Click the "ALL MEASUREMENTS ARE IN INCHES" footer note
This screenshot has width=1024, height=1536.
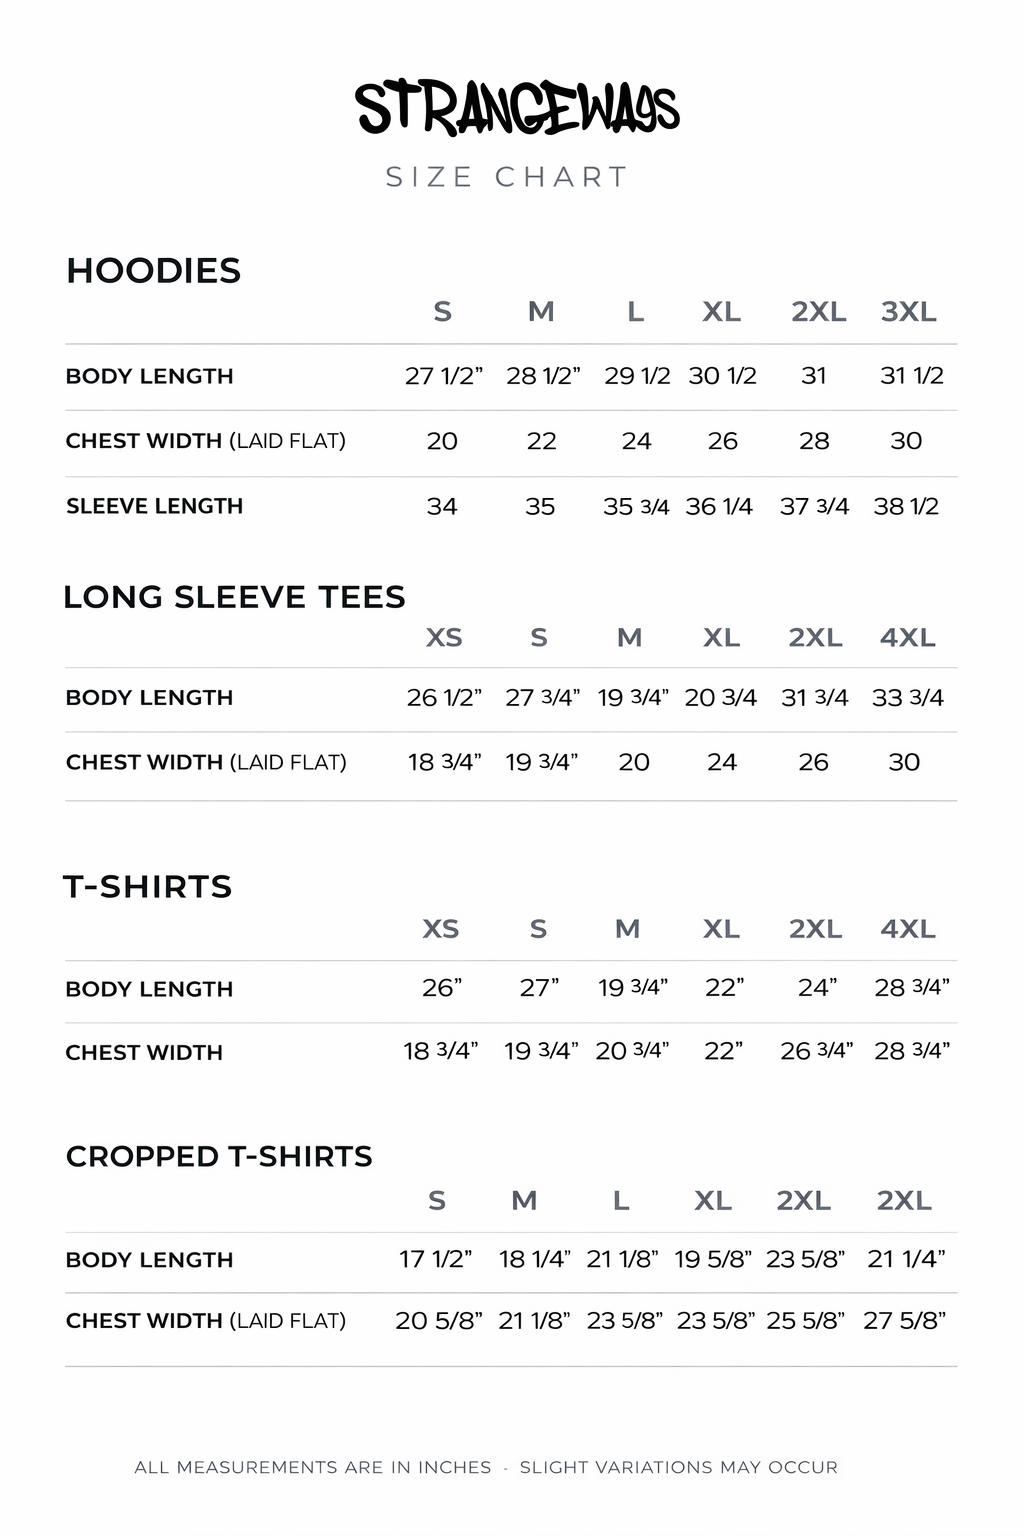[313, 1468]
